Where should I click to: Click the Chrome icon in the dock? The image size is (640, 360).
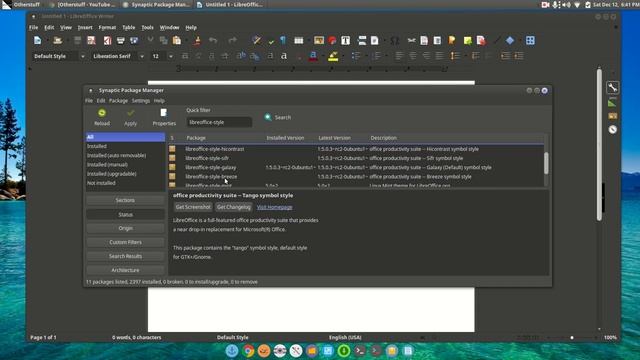coord(248,351)
